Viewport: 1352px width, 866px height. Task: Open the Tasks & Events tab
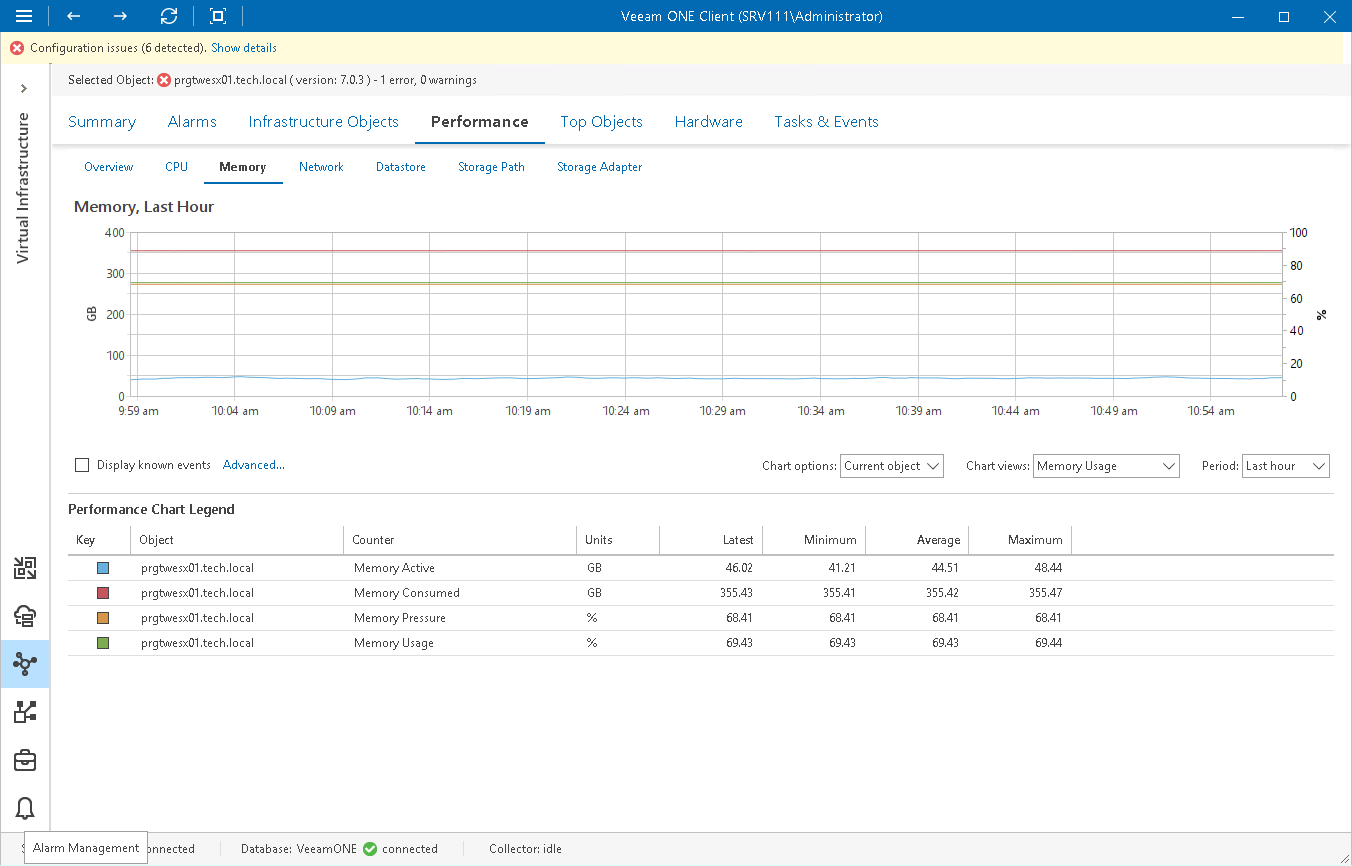827,122
